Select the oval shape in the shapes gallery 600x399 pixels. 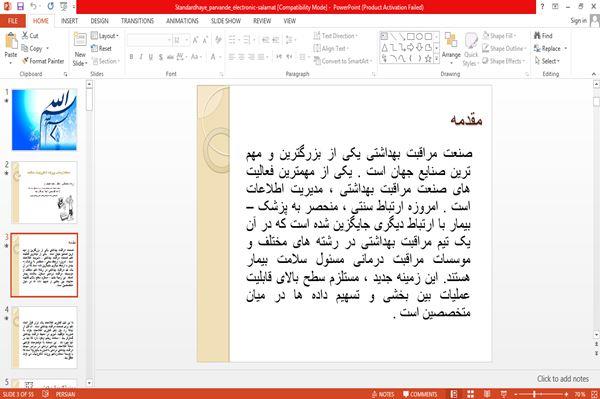coord(419,37)
